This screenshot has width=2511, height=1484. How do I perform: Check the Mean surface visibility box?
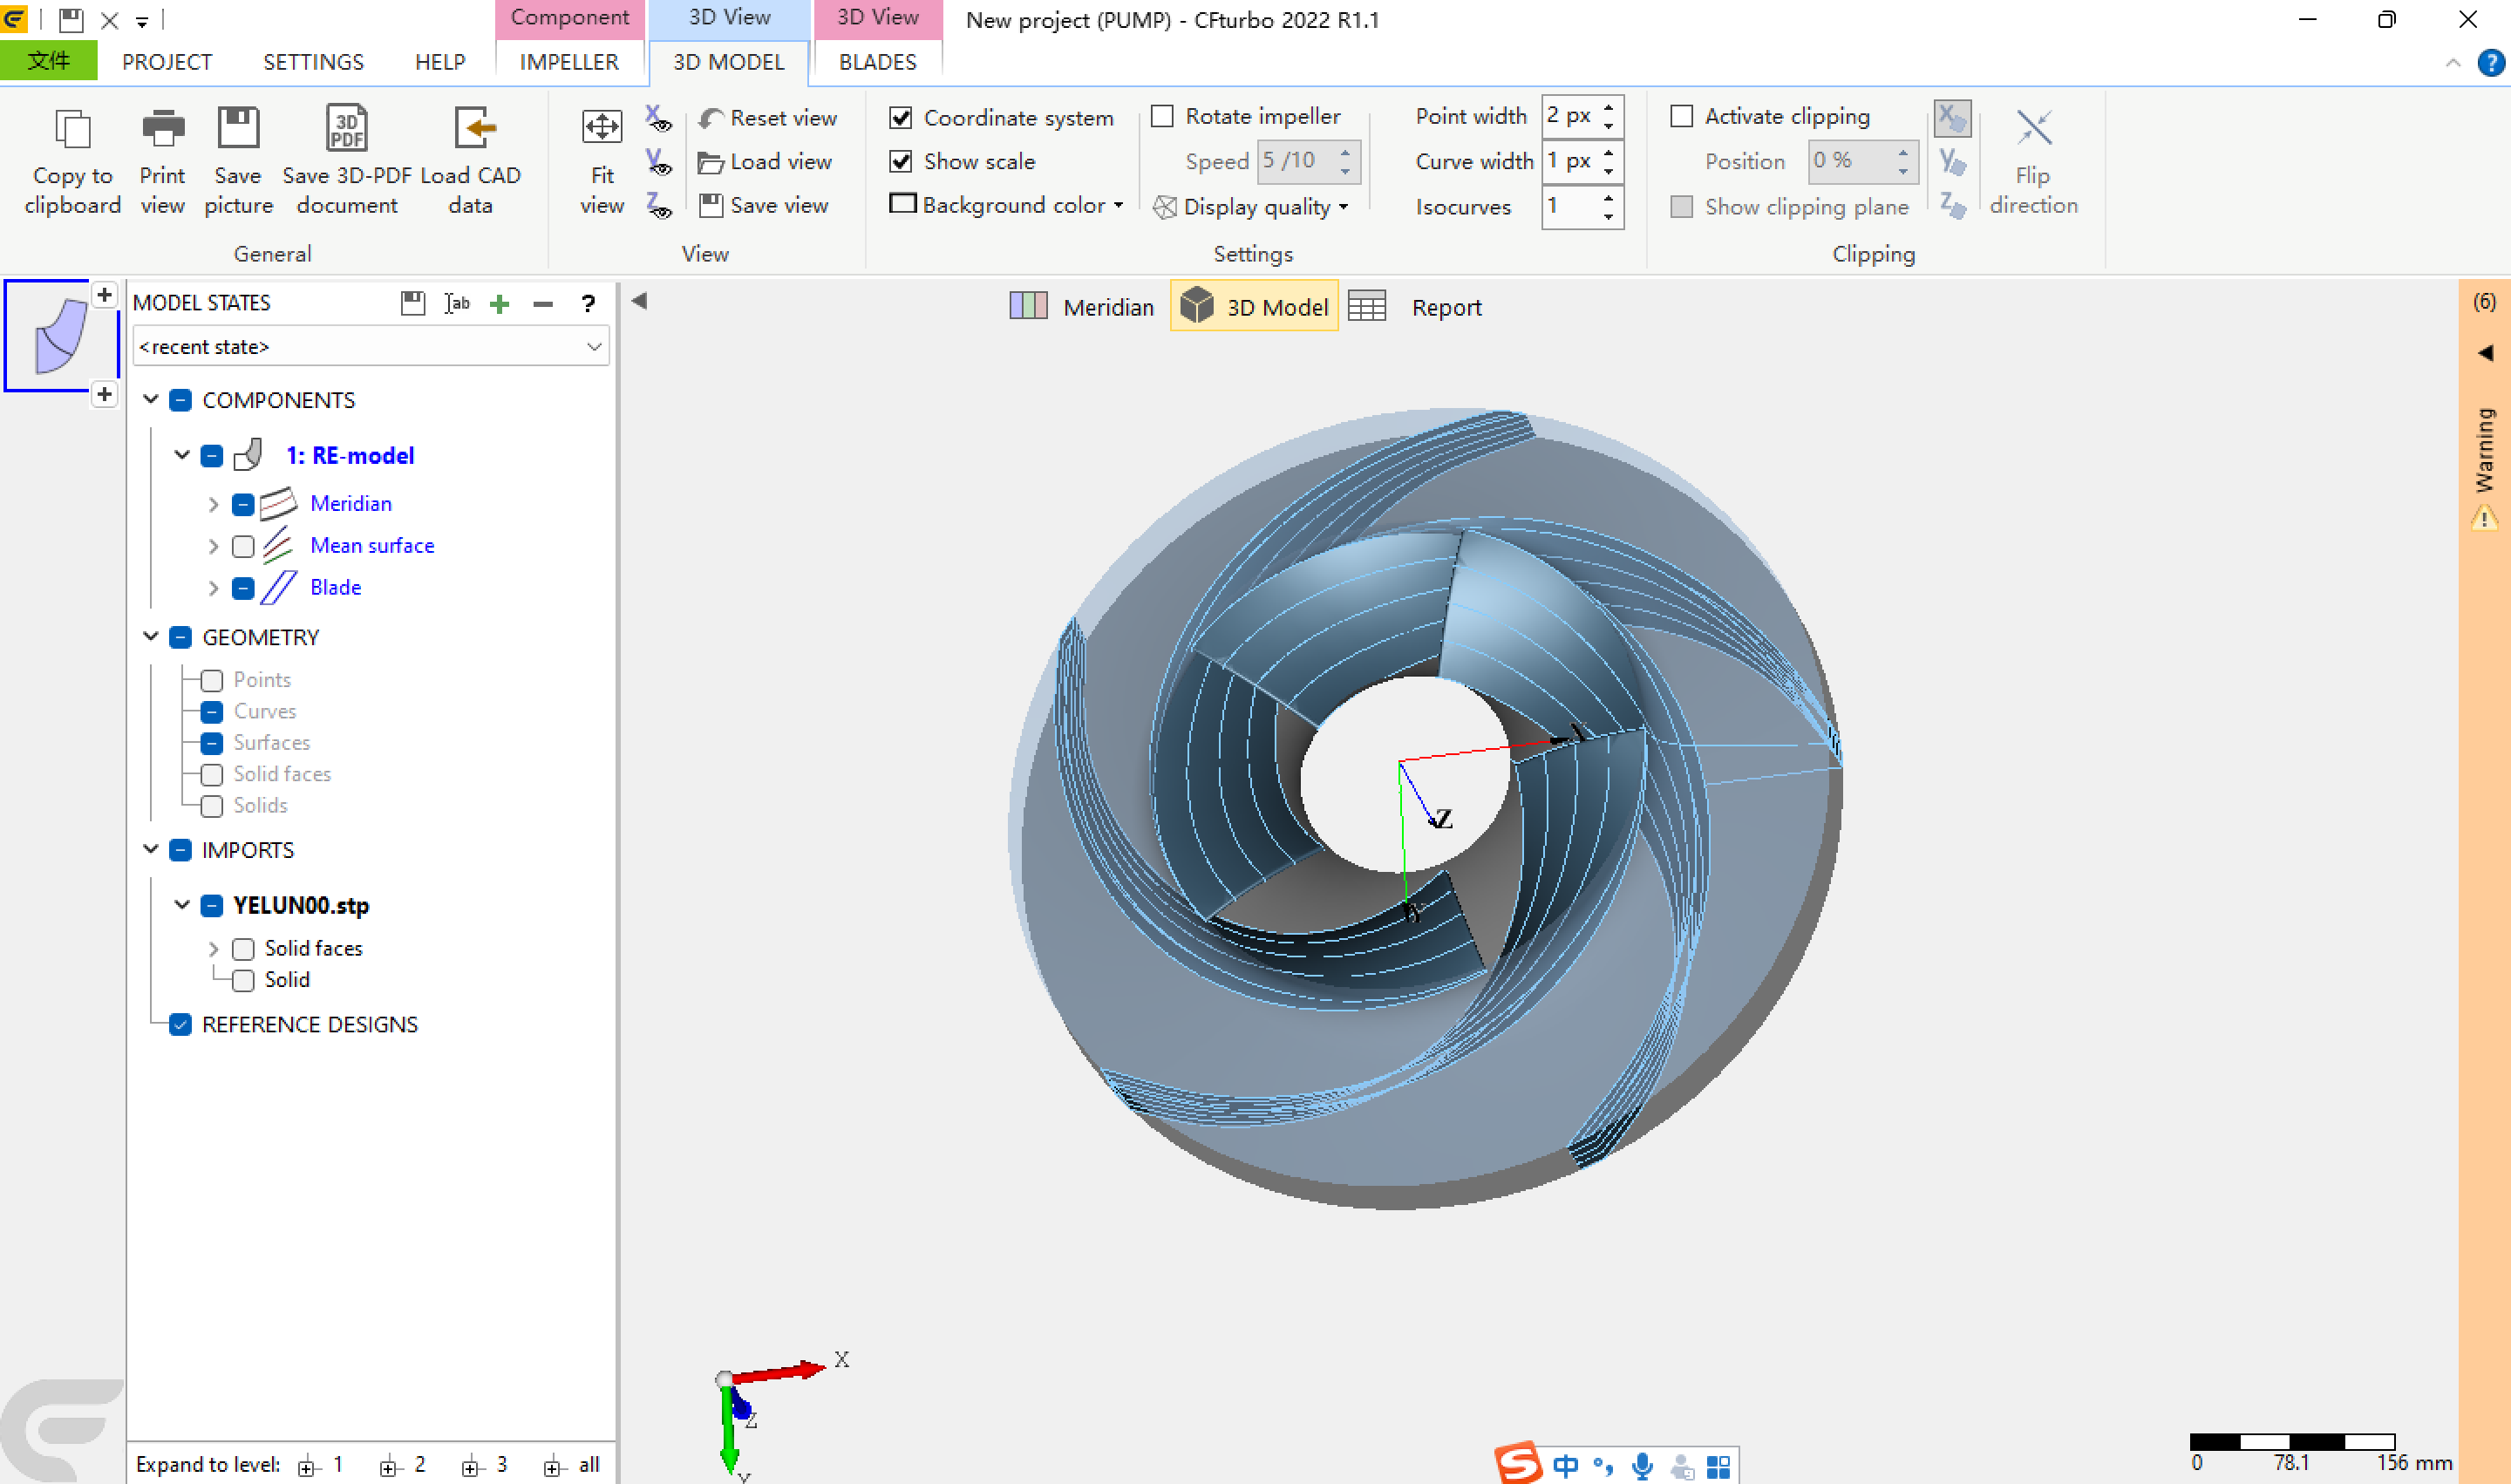(243, 546)
